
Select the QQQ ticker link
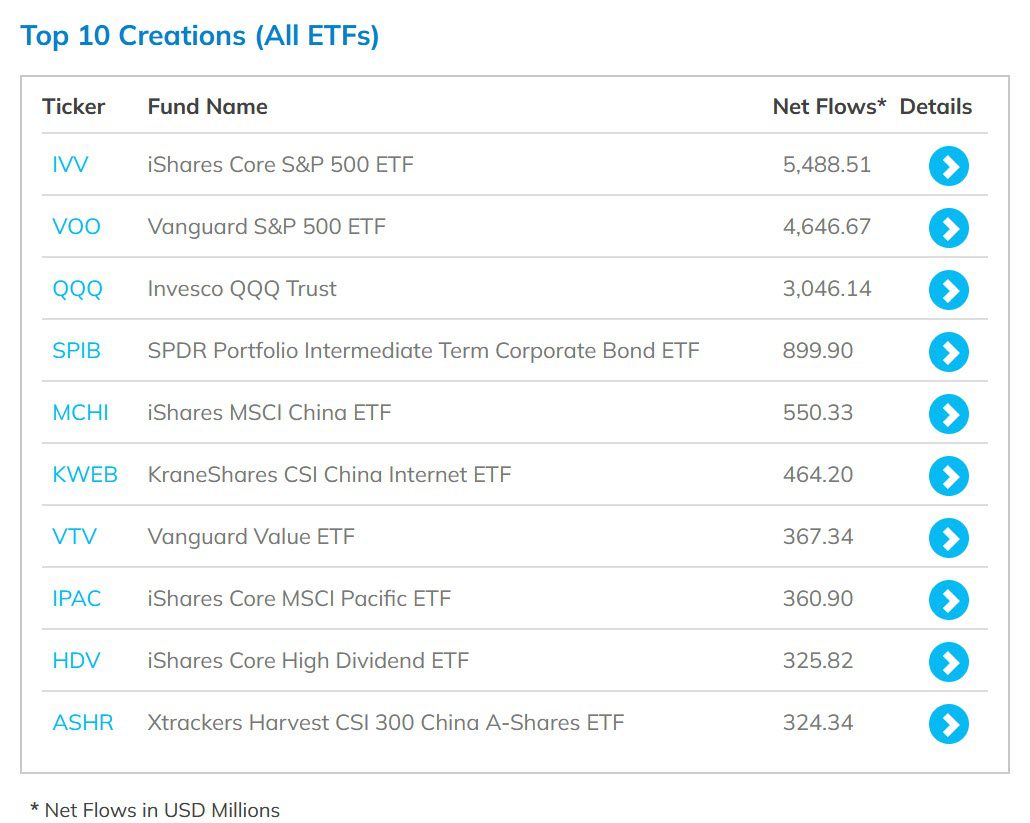point(77,289)
